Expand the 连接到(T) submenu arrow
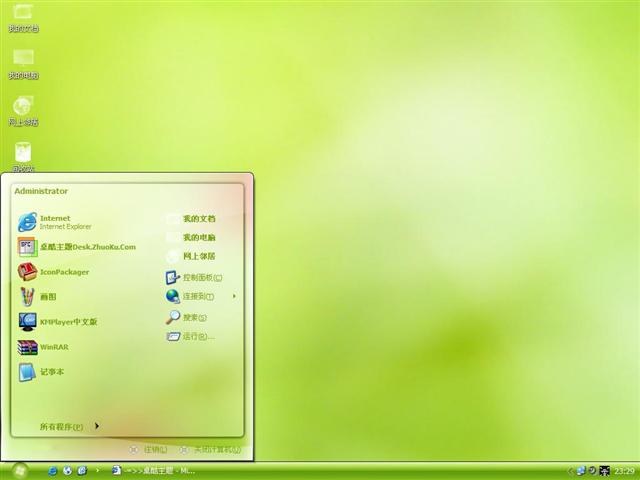 click(x=234, y=296)
